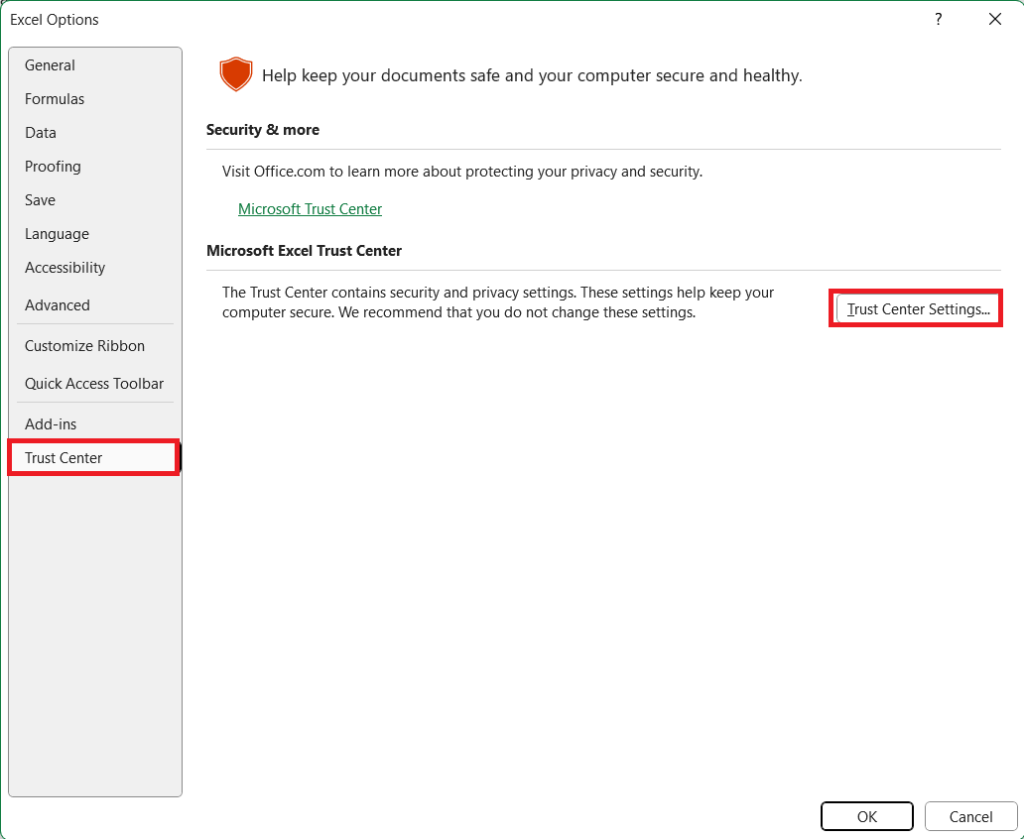Open the Quick Access Toolbar settings
This screenshot has height=839, width=1024.
(x=93, y=383)
